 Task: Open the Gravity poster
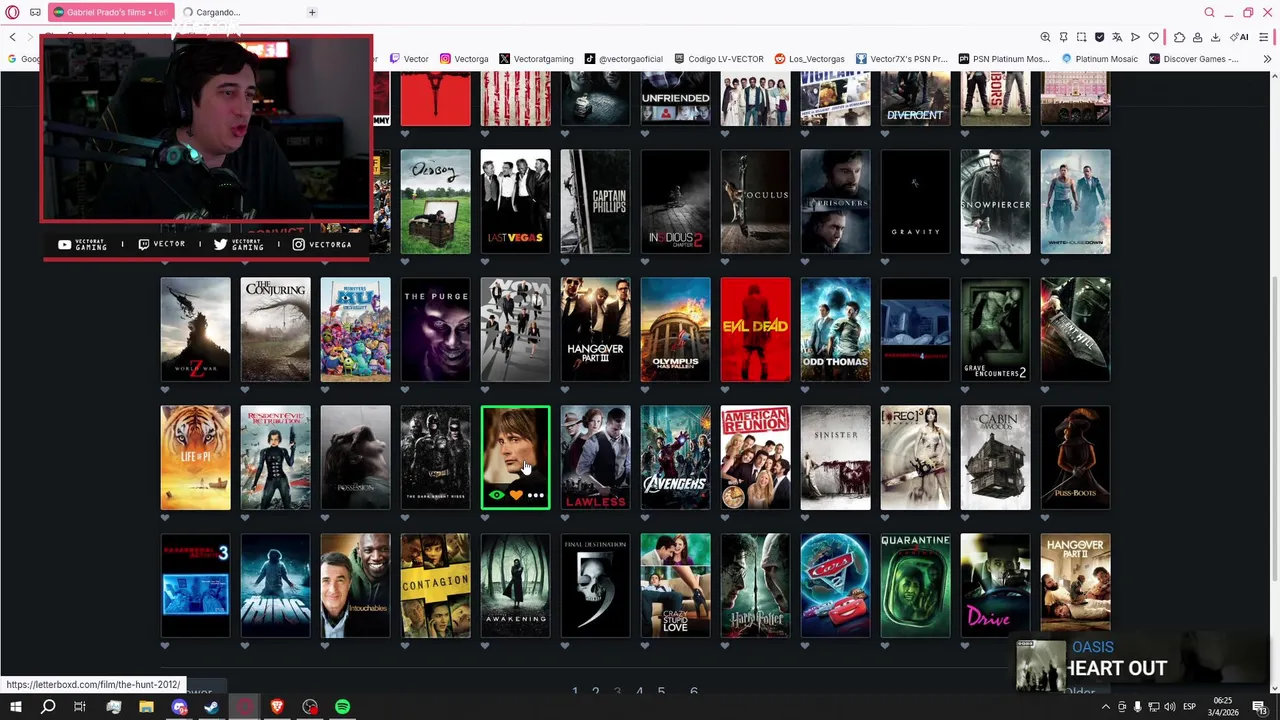coord(915,202)
